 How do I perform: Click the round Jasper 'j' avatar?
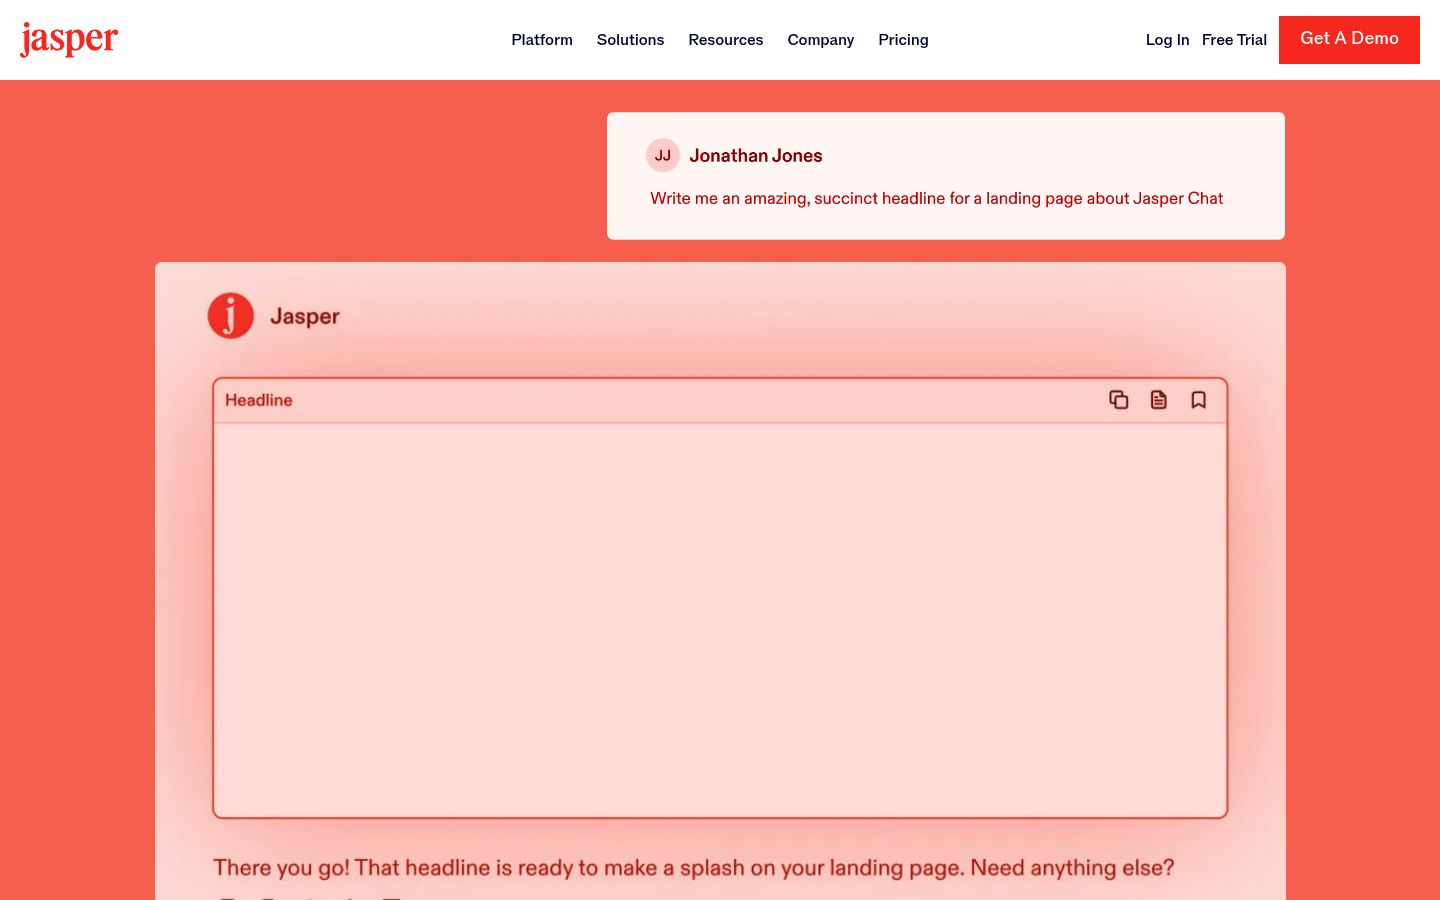[230, 316]
